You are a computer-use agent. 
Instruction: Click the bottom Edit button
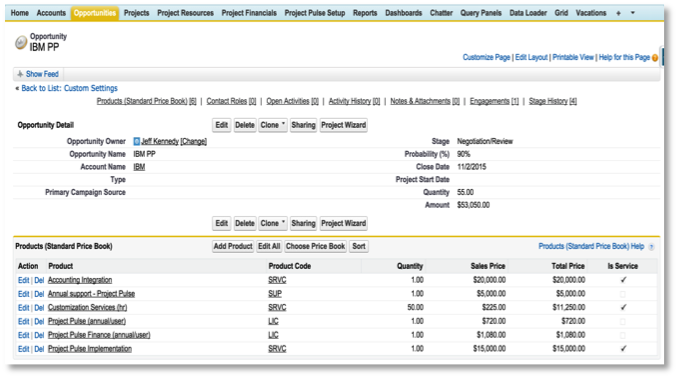click(x=222, y=224)
